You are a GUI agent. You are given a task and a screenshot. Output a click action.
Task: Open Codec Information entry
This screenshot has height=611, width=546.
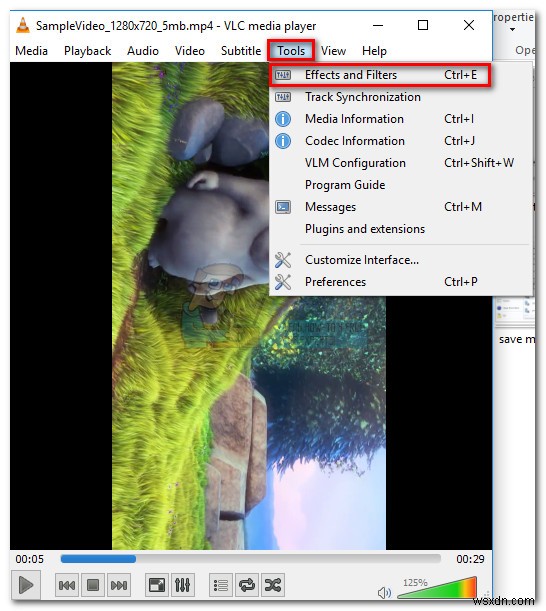(x=400, y=141)
